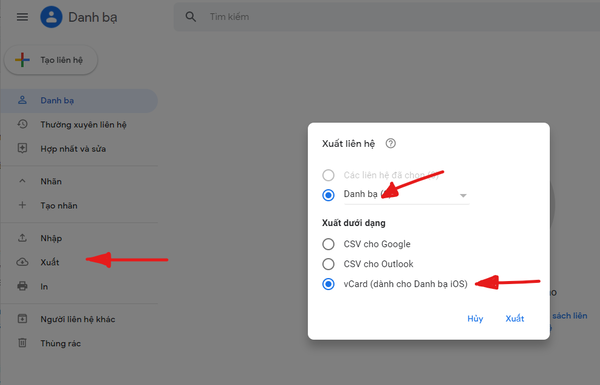600x385 pixels.
Task: Click Hủy to cancel export
Action: (x=475, y=318)
